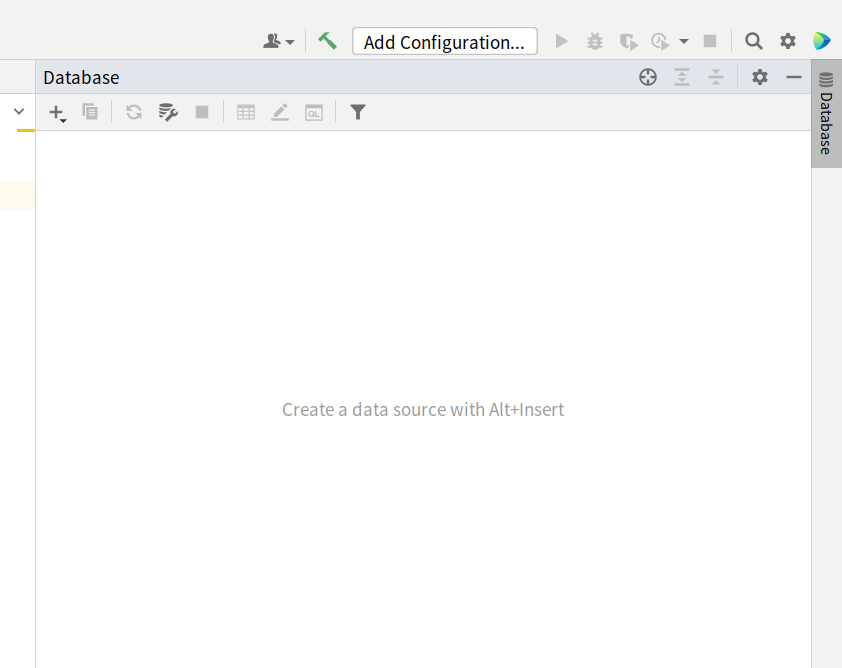
Task: Open Data Source Properties
Action: point(168,112)
